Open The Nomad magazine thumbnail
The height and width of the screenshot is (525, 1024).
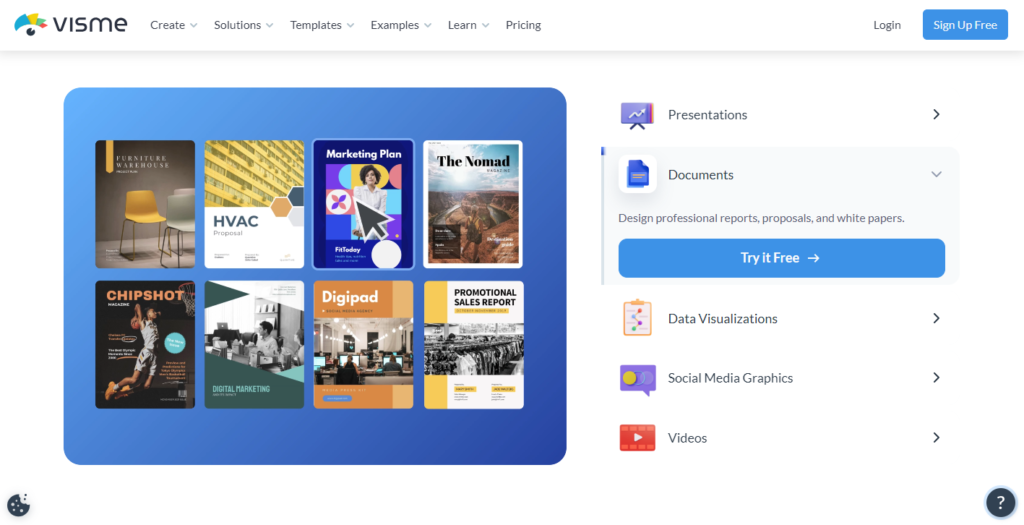[x=473, y=204]
